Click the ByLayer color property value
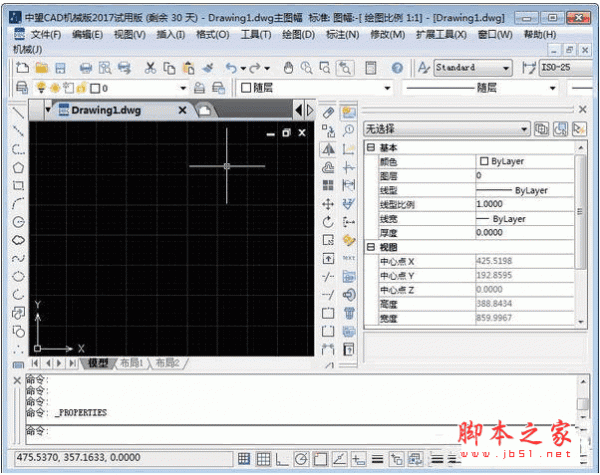The image size is (600, 475). (525, 162)
